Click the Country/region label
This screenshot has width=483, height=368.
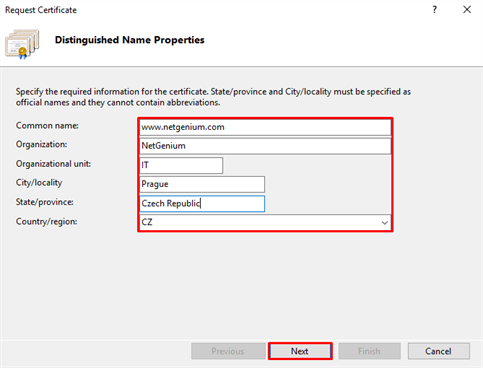[x=46, y=221]
